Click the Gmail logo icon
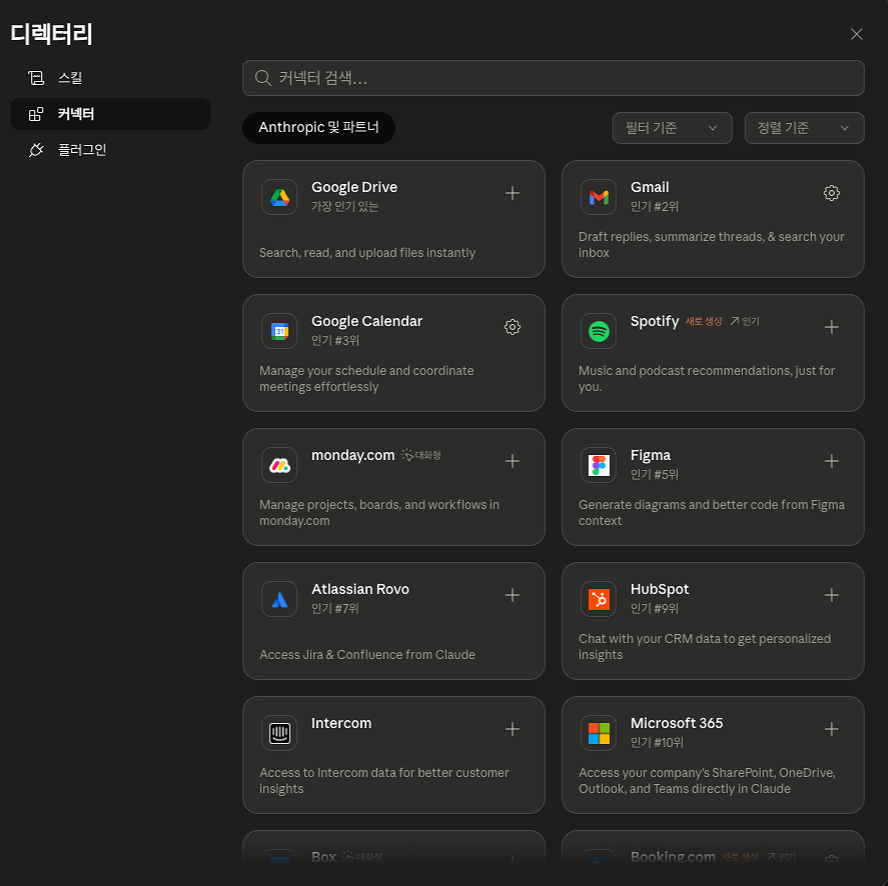888x886 pixels. [x=598, y=197]
